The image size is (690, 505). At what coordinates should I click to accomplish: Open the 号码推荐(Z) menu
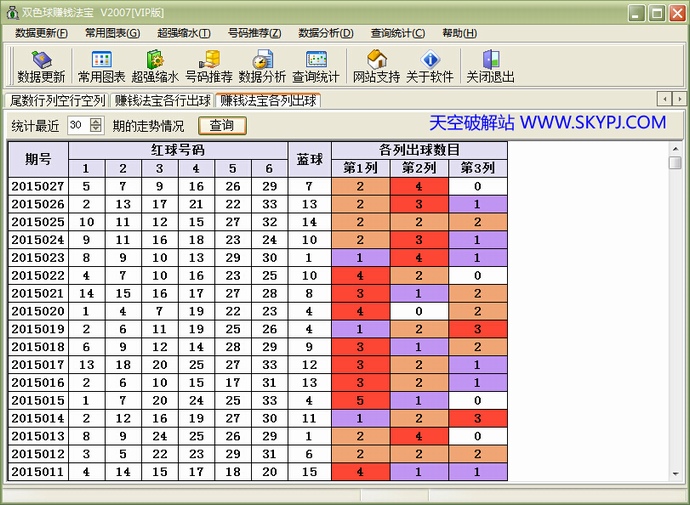pos(254,33)
